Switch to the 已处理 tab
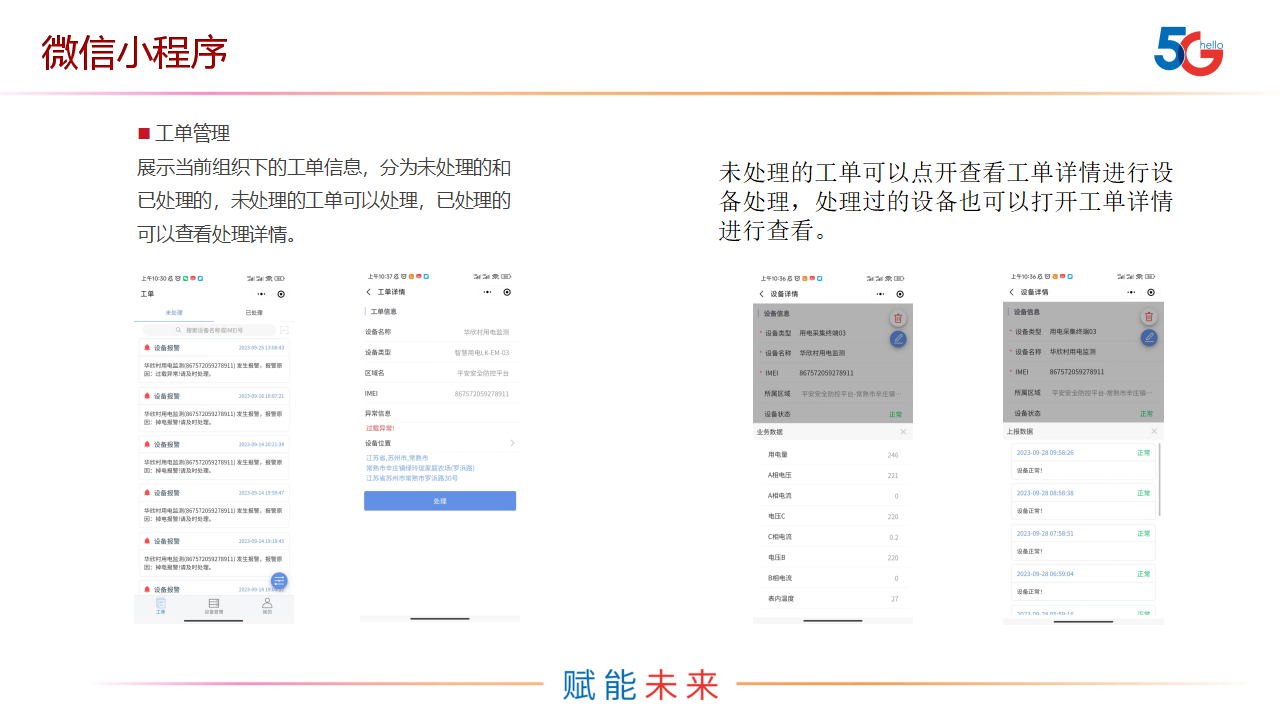This screenshot has width=1280, height=720. (254, 313)
